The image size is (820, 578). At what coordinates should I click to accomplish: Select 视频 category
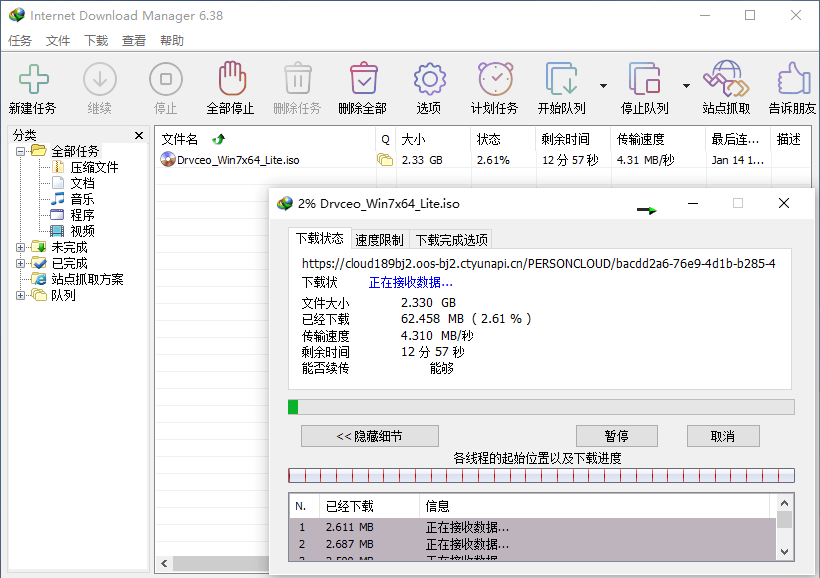tap(82, 231)
